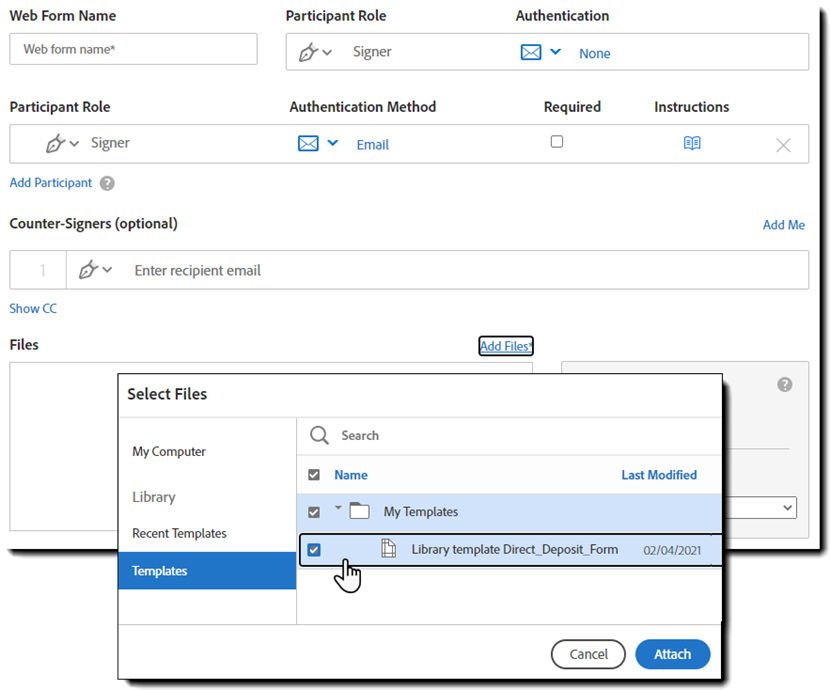This screenshot has width=830, height=690.
Task: Open the Instructions book icon for the Signer
Action: (x=692, y=143)
